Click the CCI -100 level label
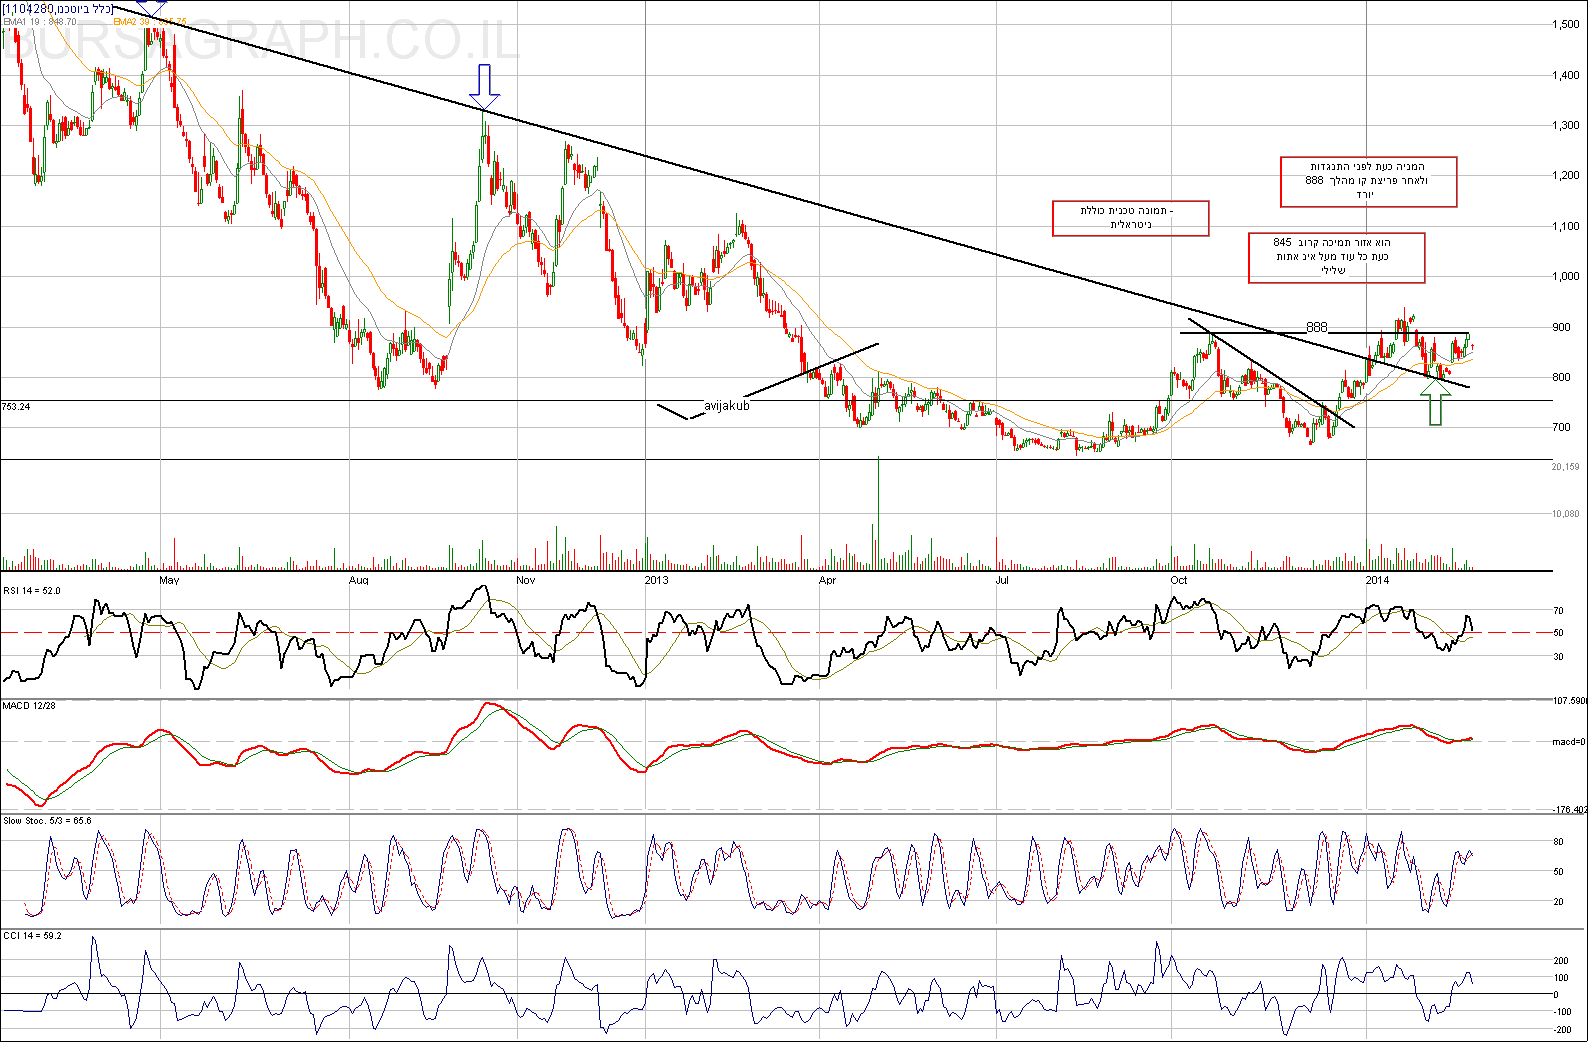1588x1042 pixels. click(1563, 1012)
